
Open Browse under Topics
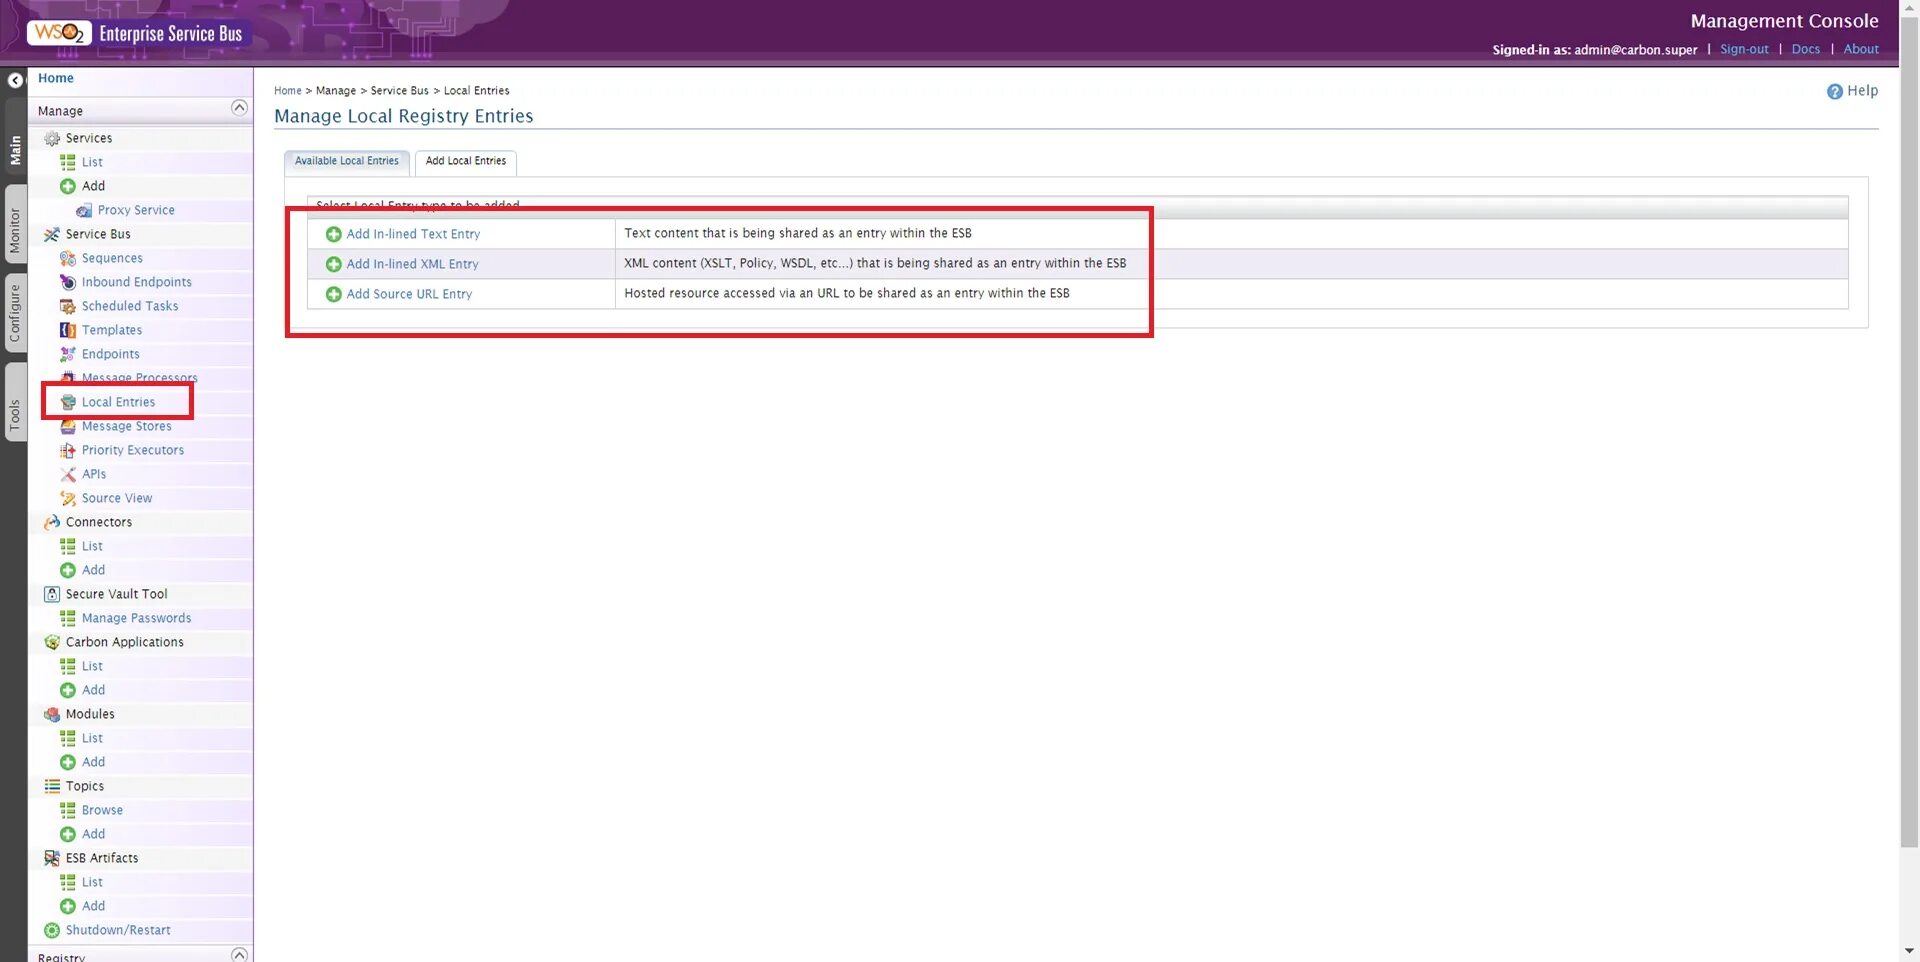(102, 810)
